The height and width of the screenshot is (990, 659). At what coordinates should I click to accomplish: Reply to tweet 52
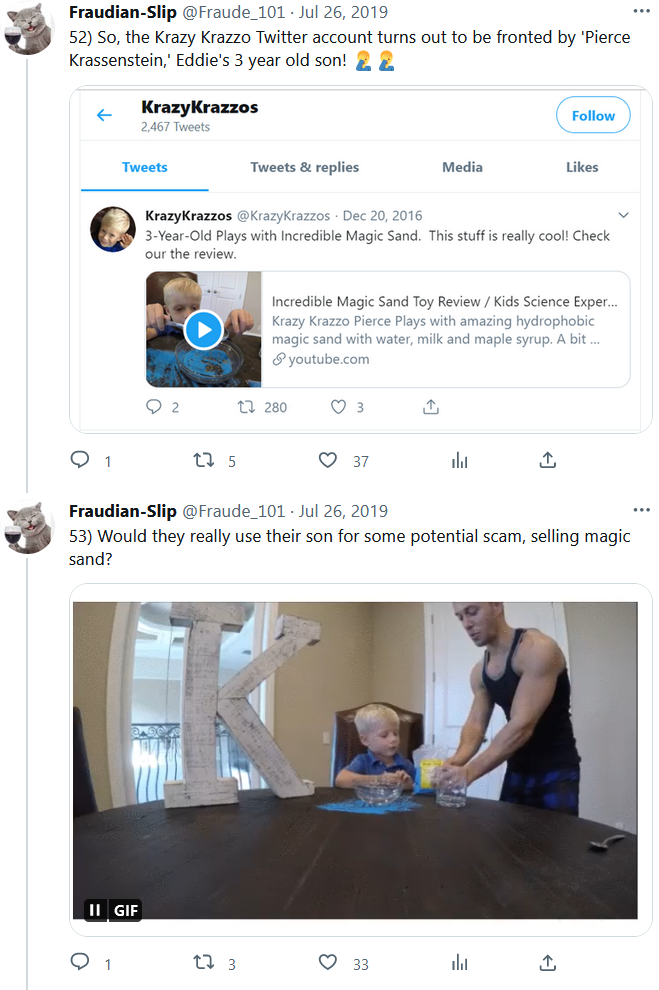click(81, 460)
